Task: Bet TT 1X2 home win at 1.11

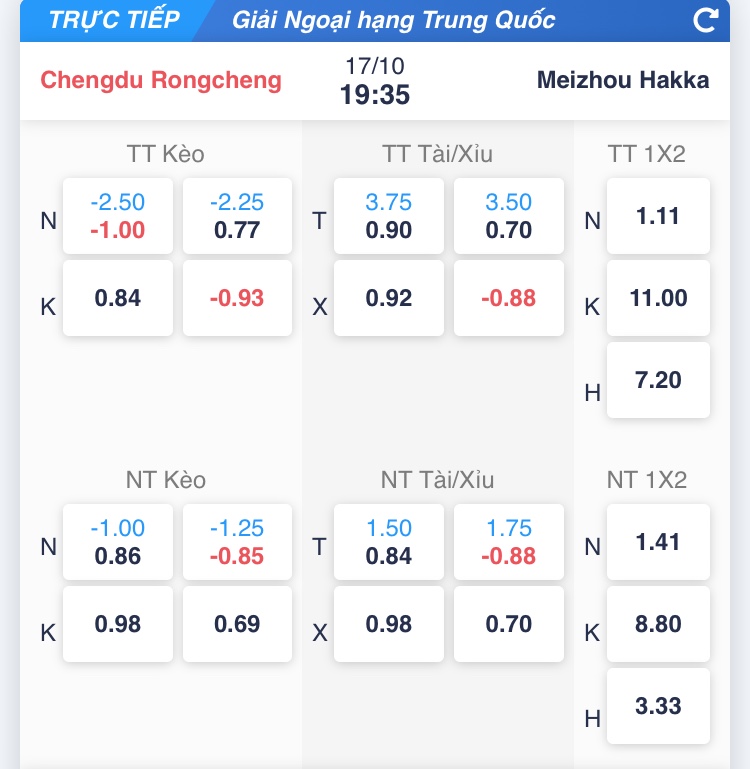Action: click(658, 216)
